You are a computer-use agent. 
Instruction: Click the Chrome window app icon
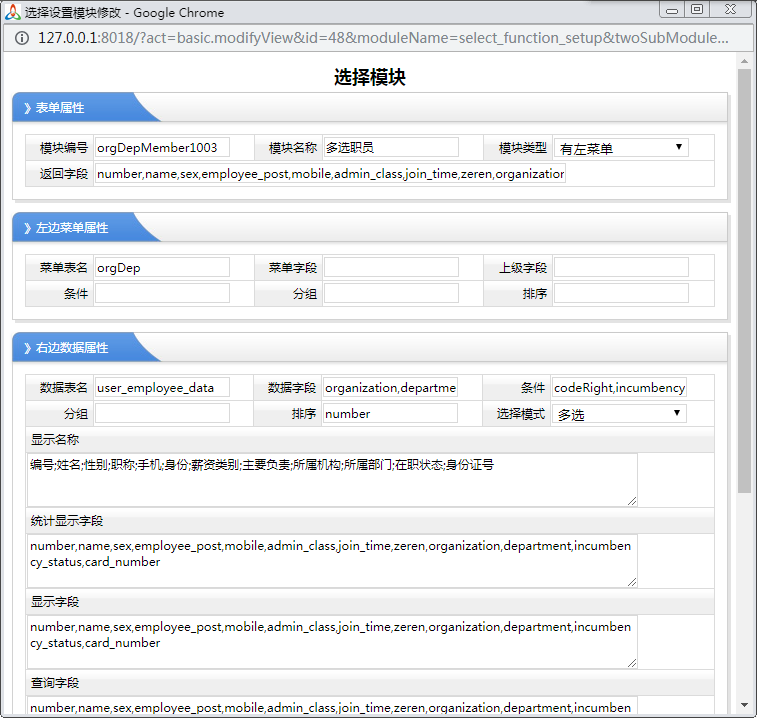[13, 12]
